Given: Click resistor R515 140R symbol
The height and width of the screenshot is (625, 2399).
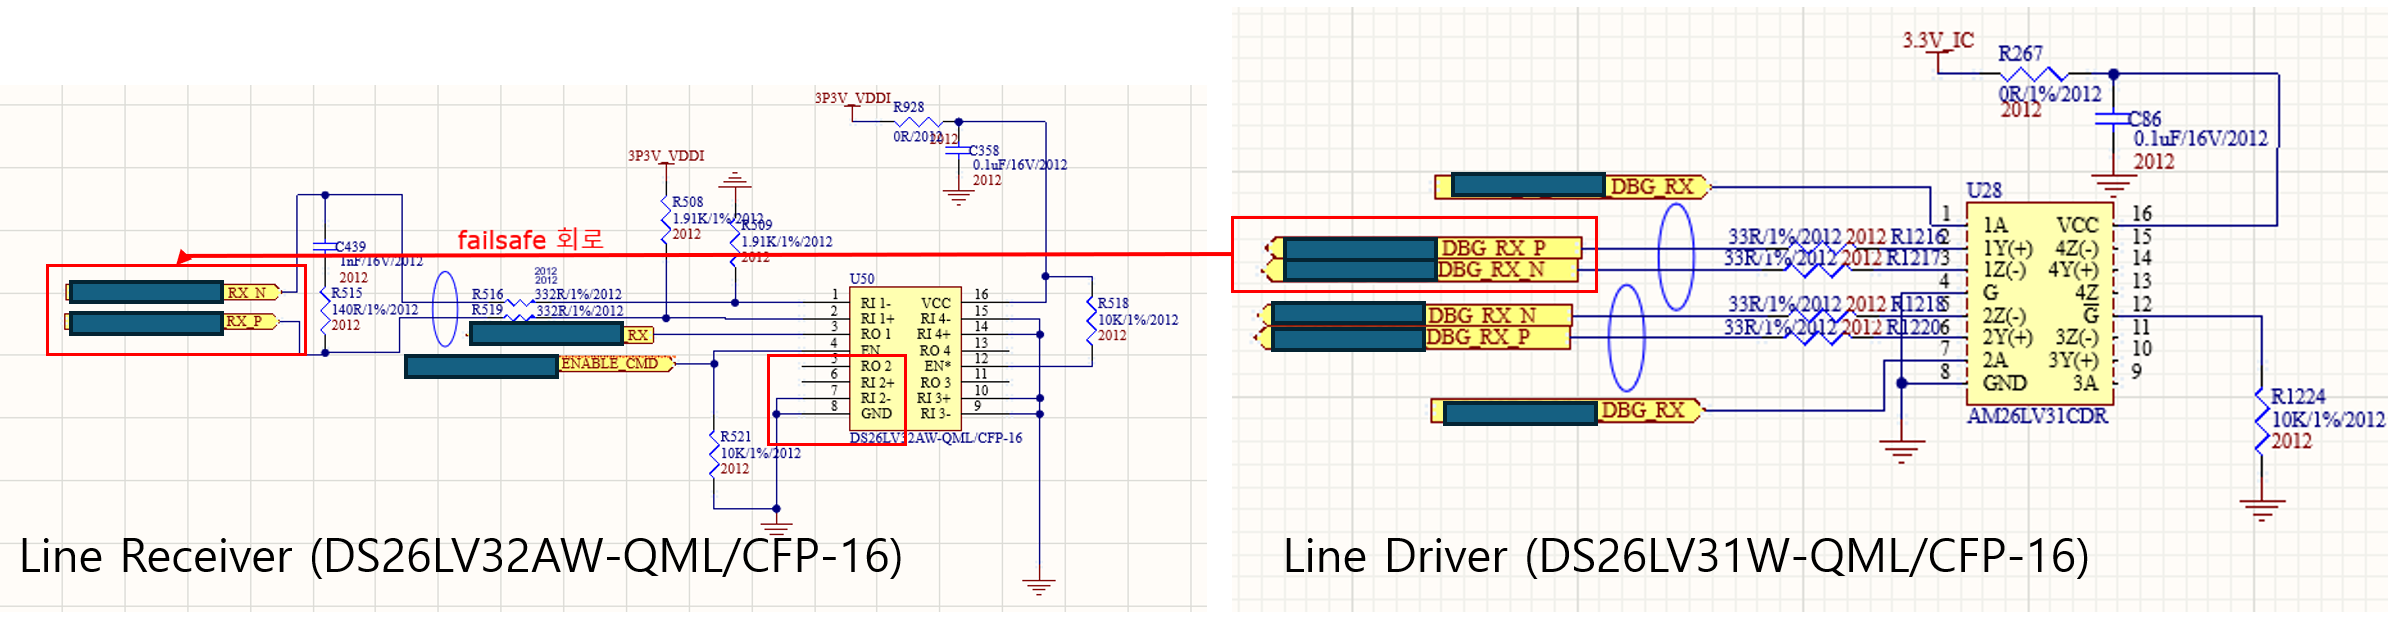Looking at the screenshot, I should pyautogui.click(x=325, y=310).
